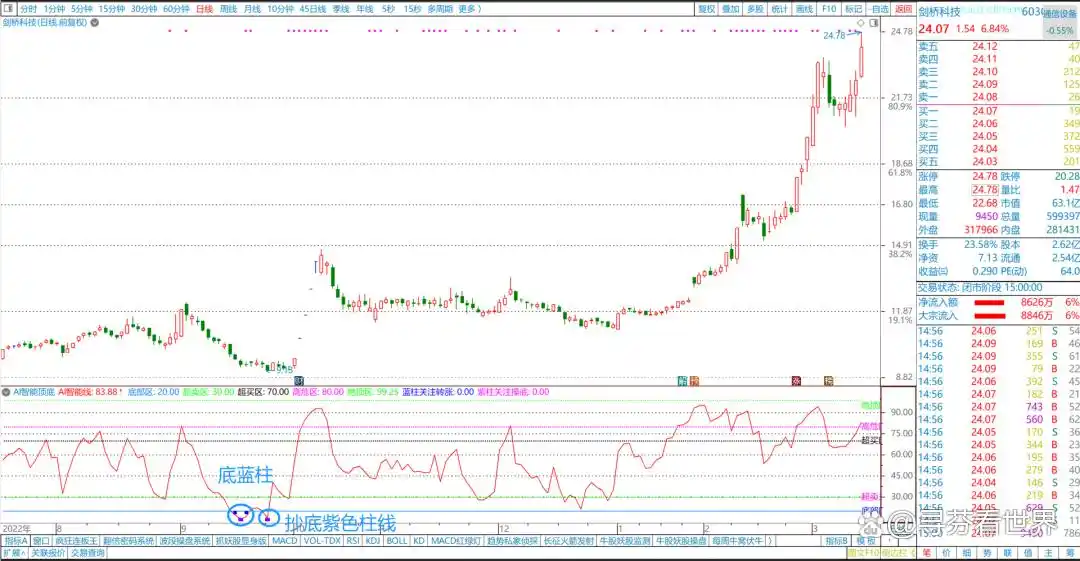Image resolution: width=1080 pixels, height=561 pixels.
Task: Select the 5分钟 period
Action: pyautogui.click(x=81, y=9)
